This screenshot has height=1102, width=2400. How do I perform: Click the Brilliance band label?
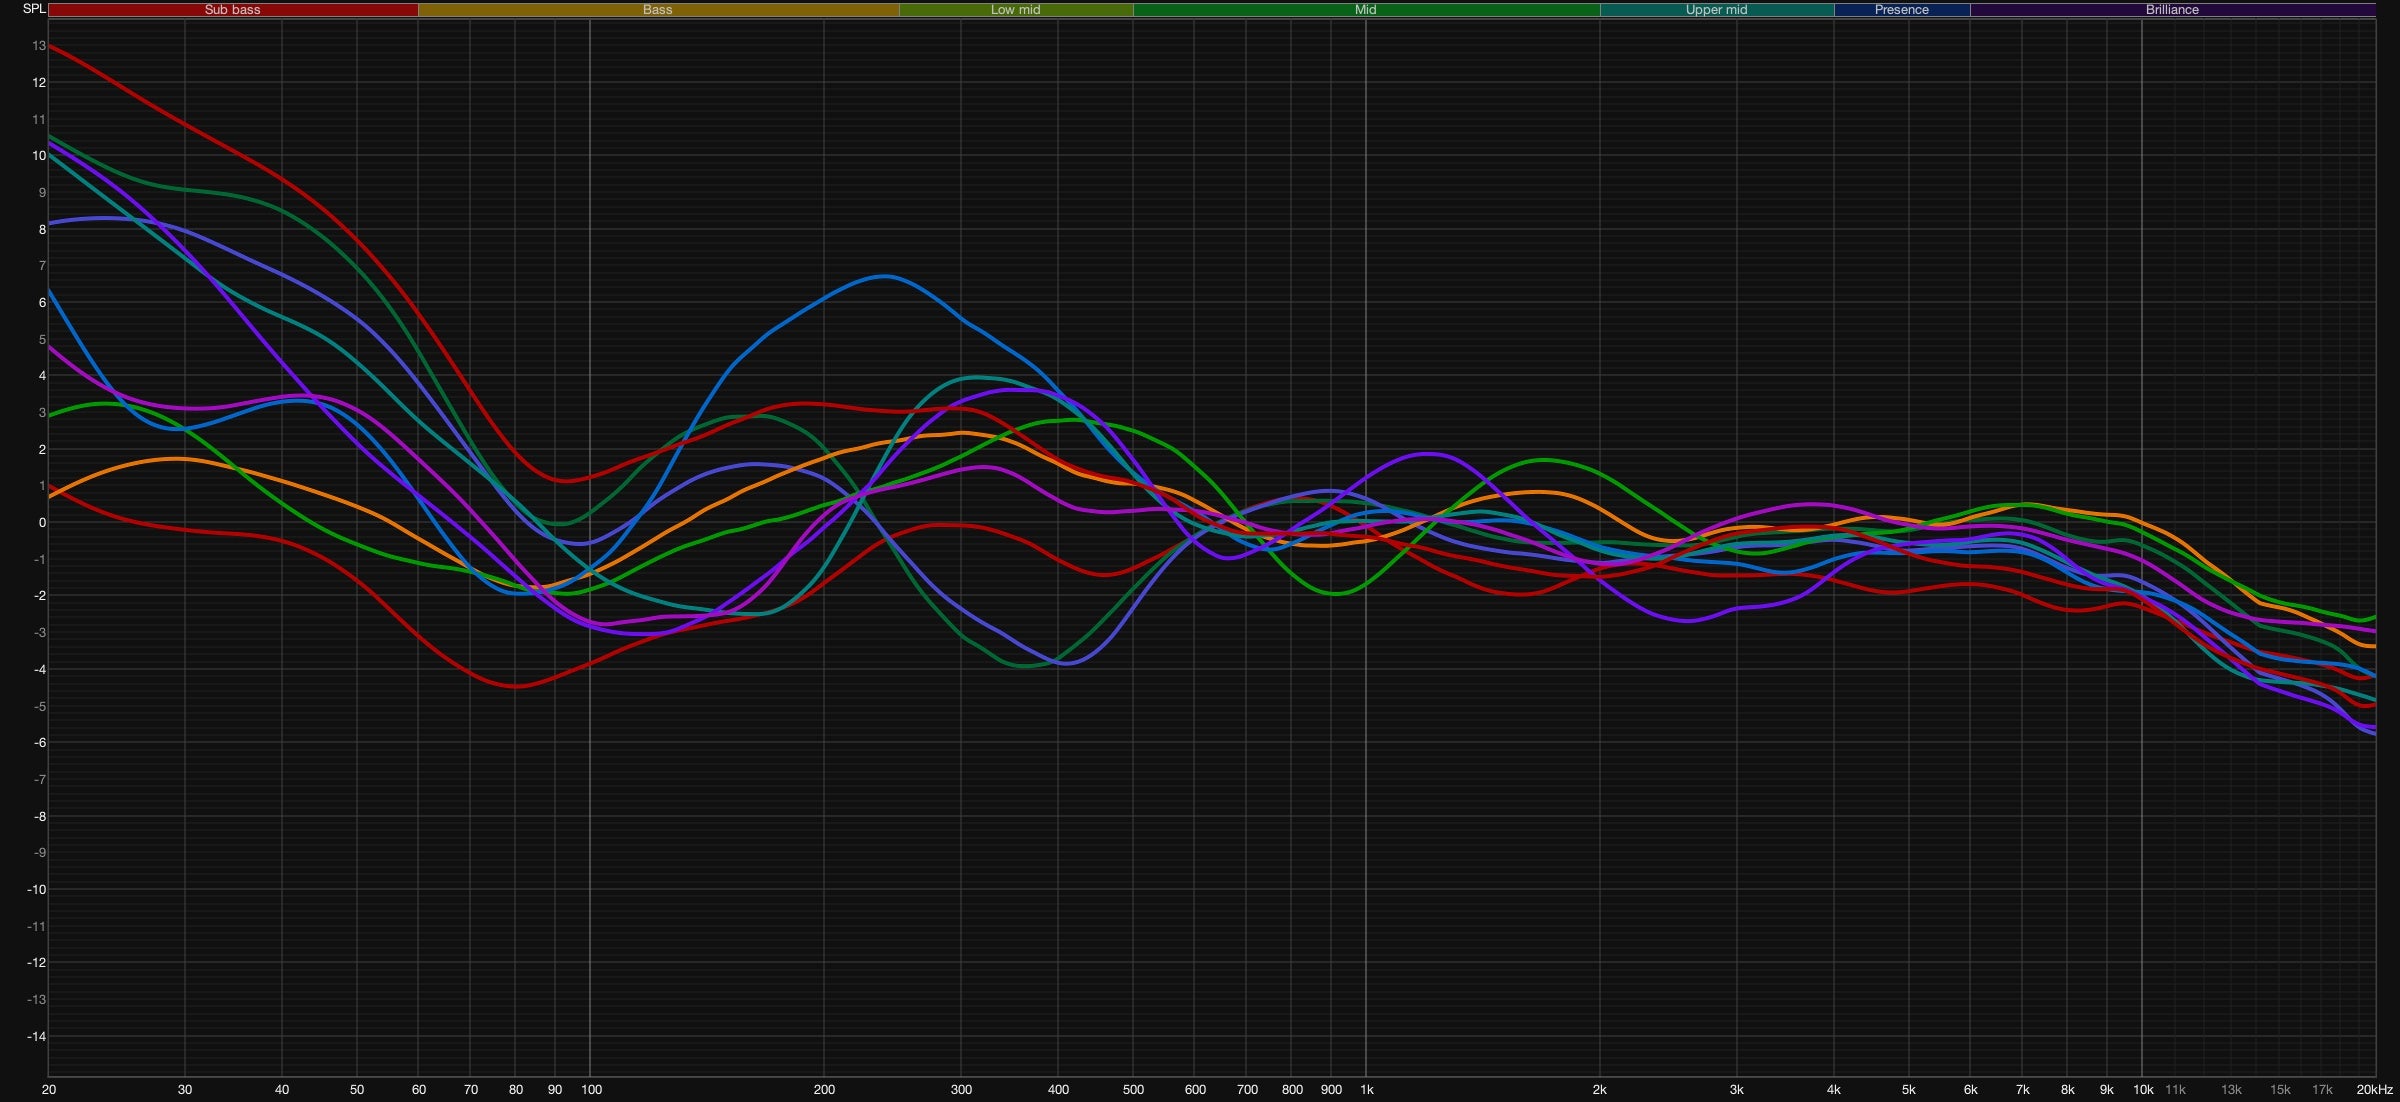2172,10
